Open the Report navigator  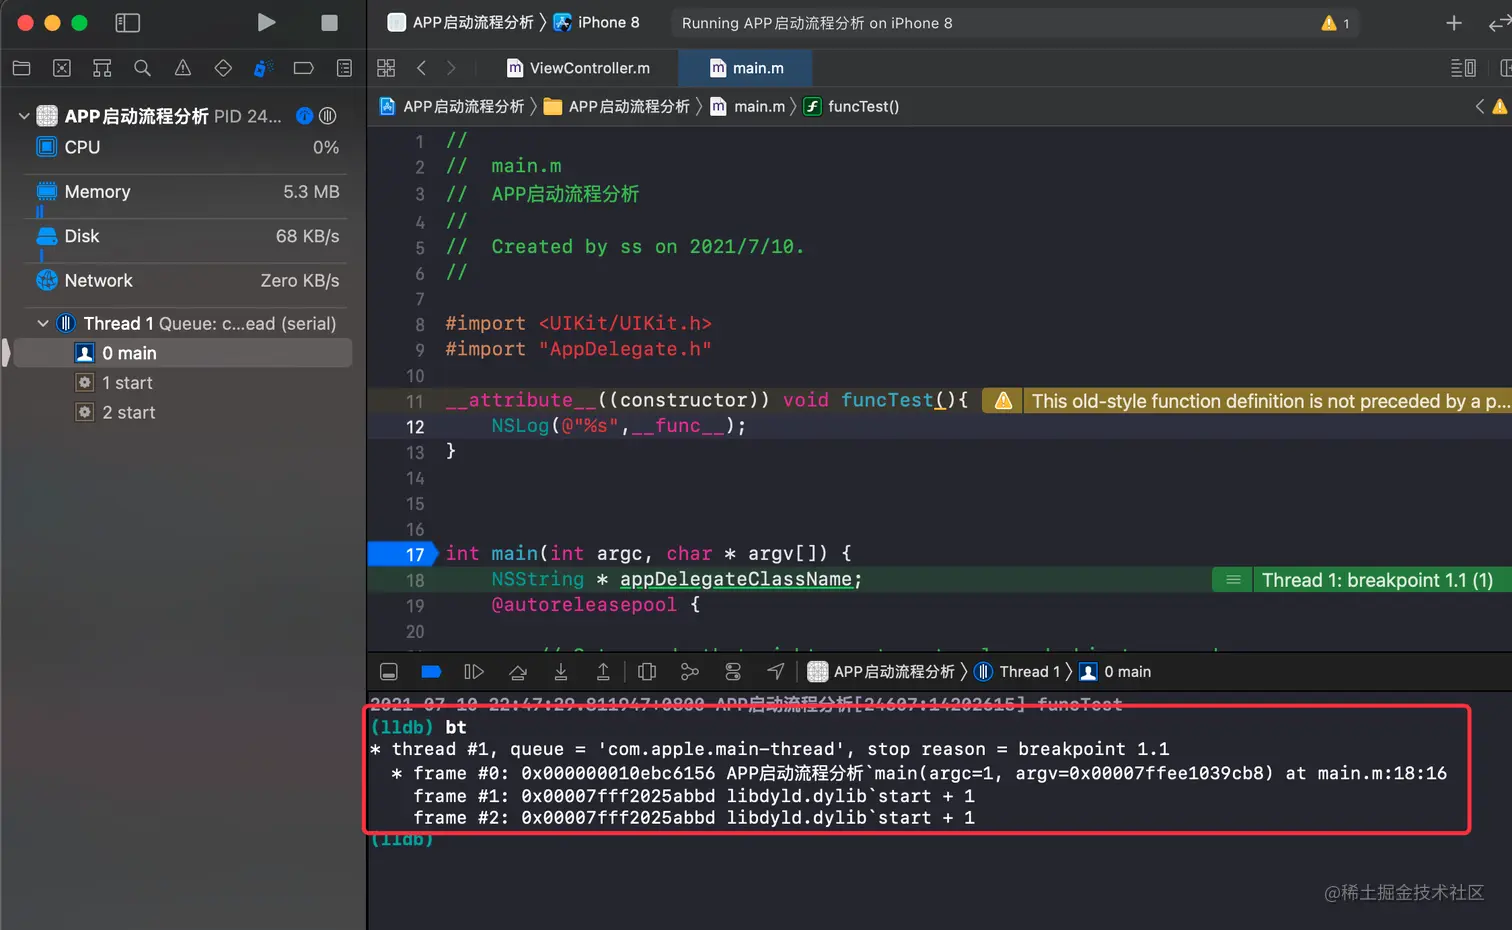click(x=344, y=68)
